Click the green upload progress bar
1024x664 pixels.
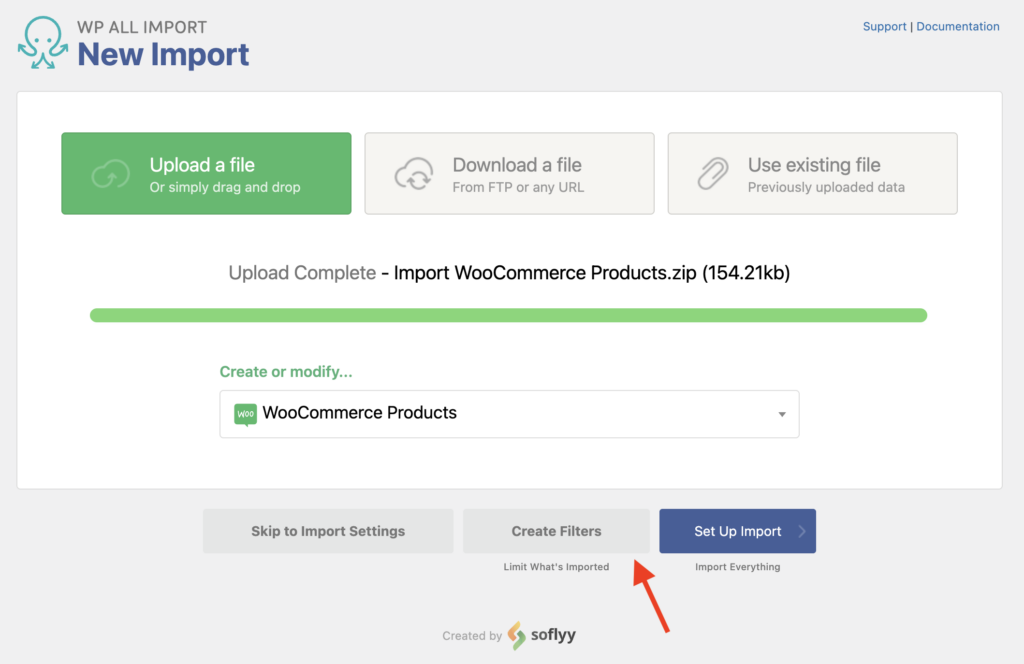click(509, 314)
